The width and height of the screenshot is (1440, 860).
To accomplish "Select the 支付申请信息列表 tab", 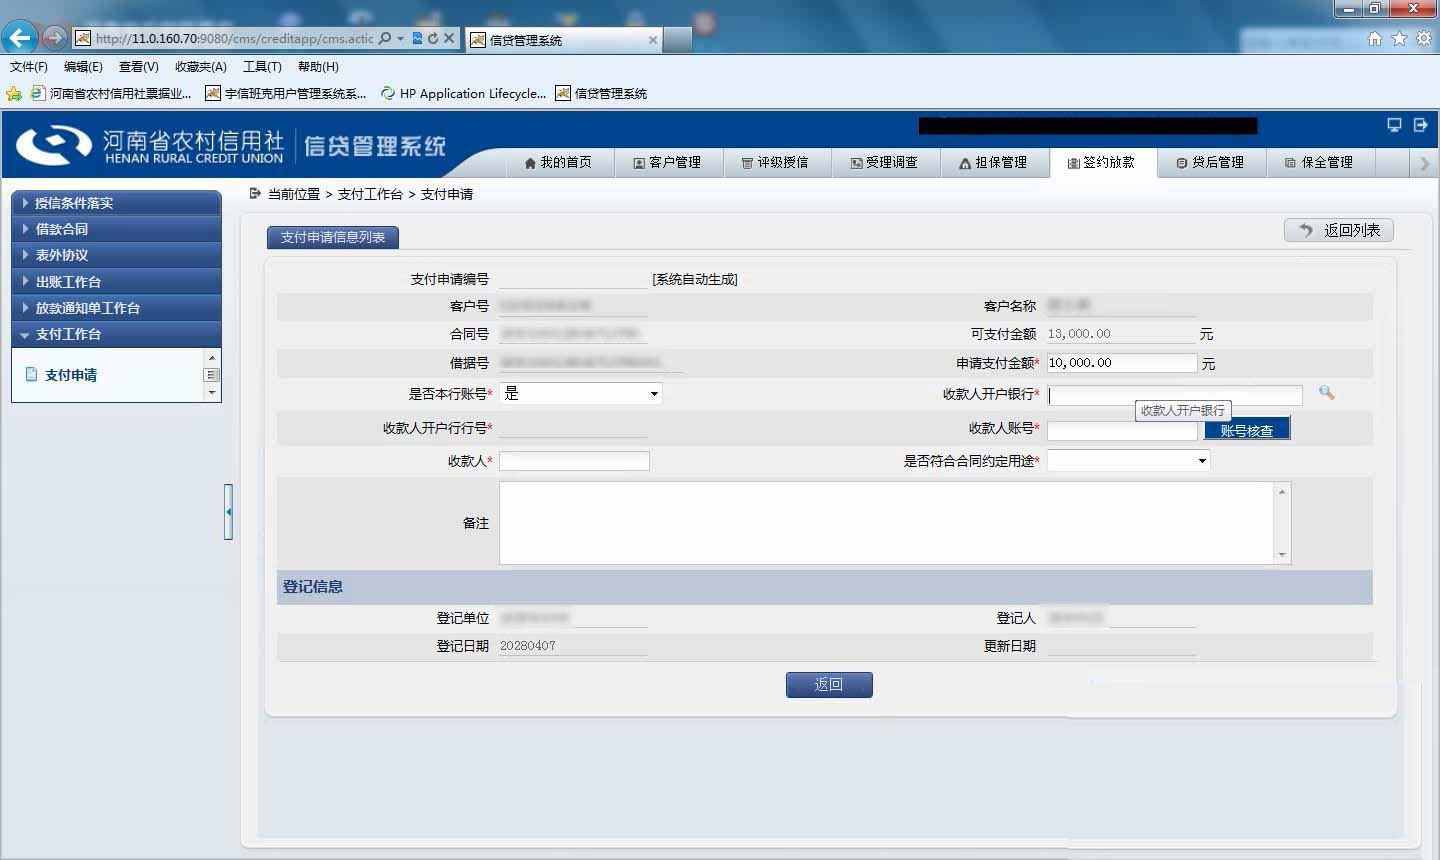I will coord(333,237).
